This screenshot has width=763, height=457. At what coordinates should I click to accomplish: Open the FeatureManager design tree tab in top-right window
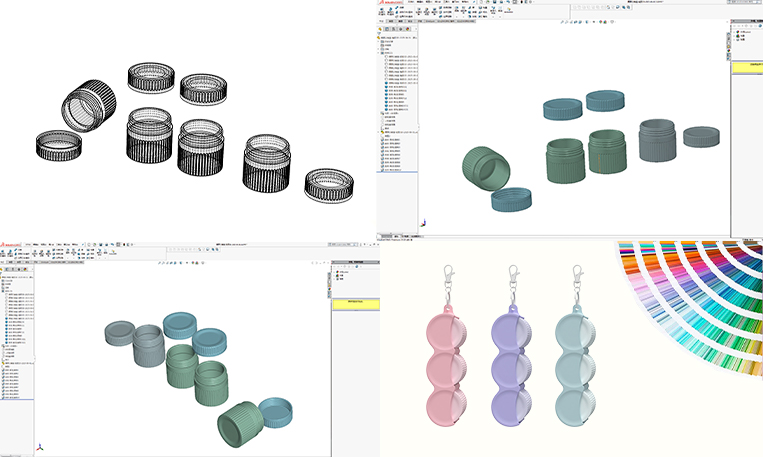point(380,29)
